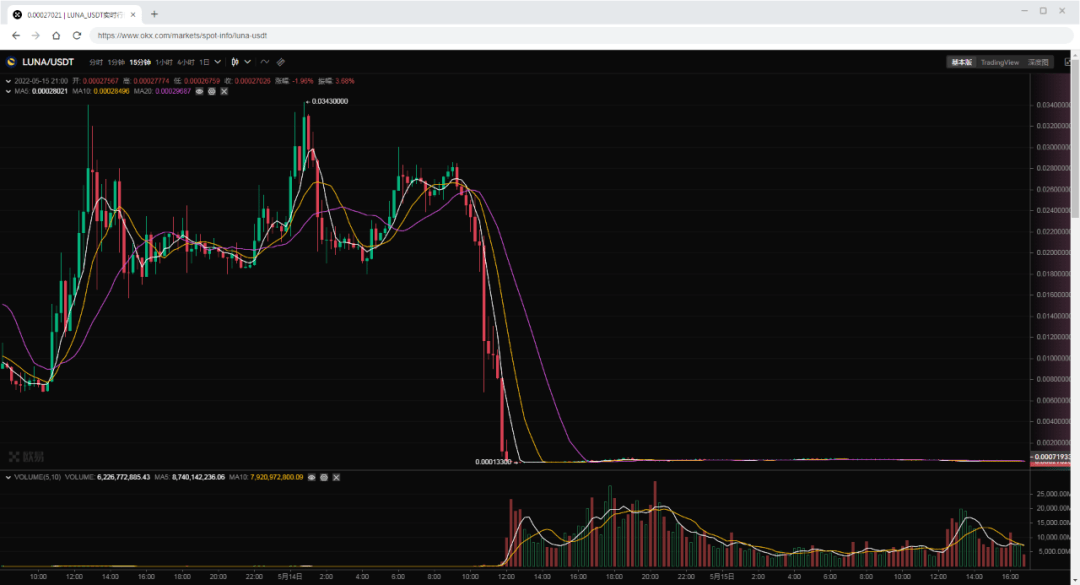
Task: Open settings for the MA indicator
Action: coord(211,91)
